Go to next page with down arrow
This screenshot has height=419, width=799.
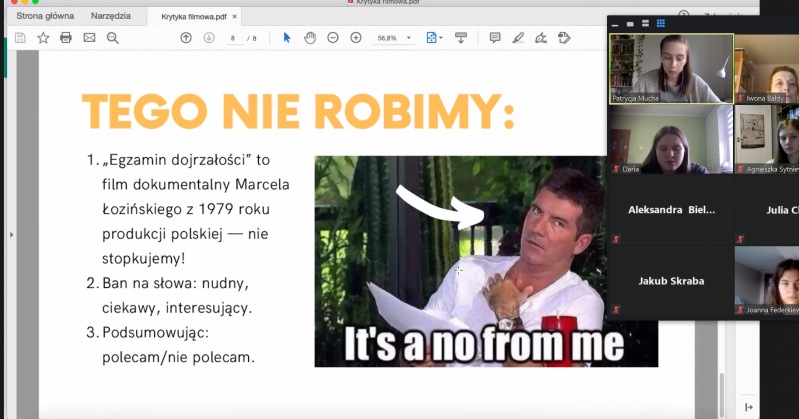coord(209,38)
